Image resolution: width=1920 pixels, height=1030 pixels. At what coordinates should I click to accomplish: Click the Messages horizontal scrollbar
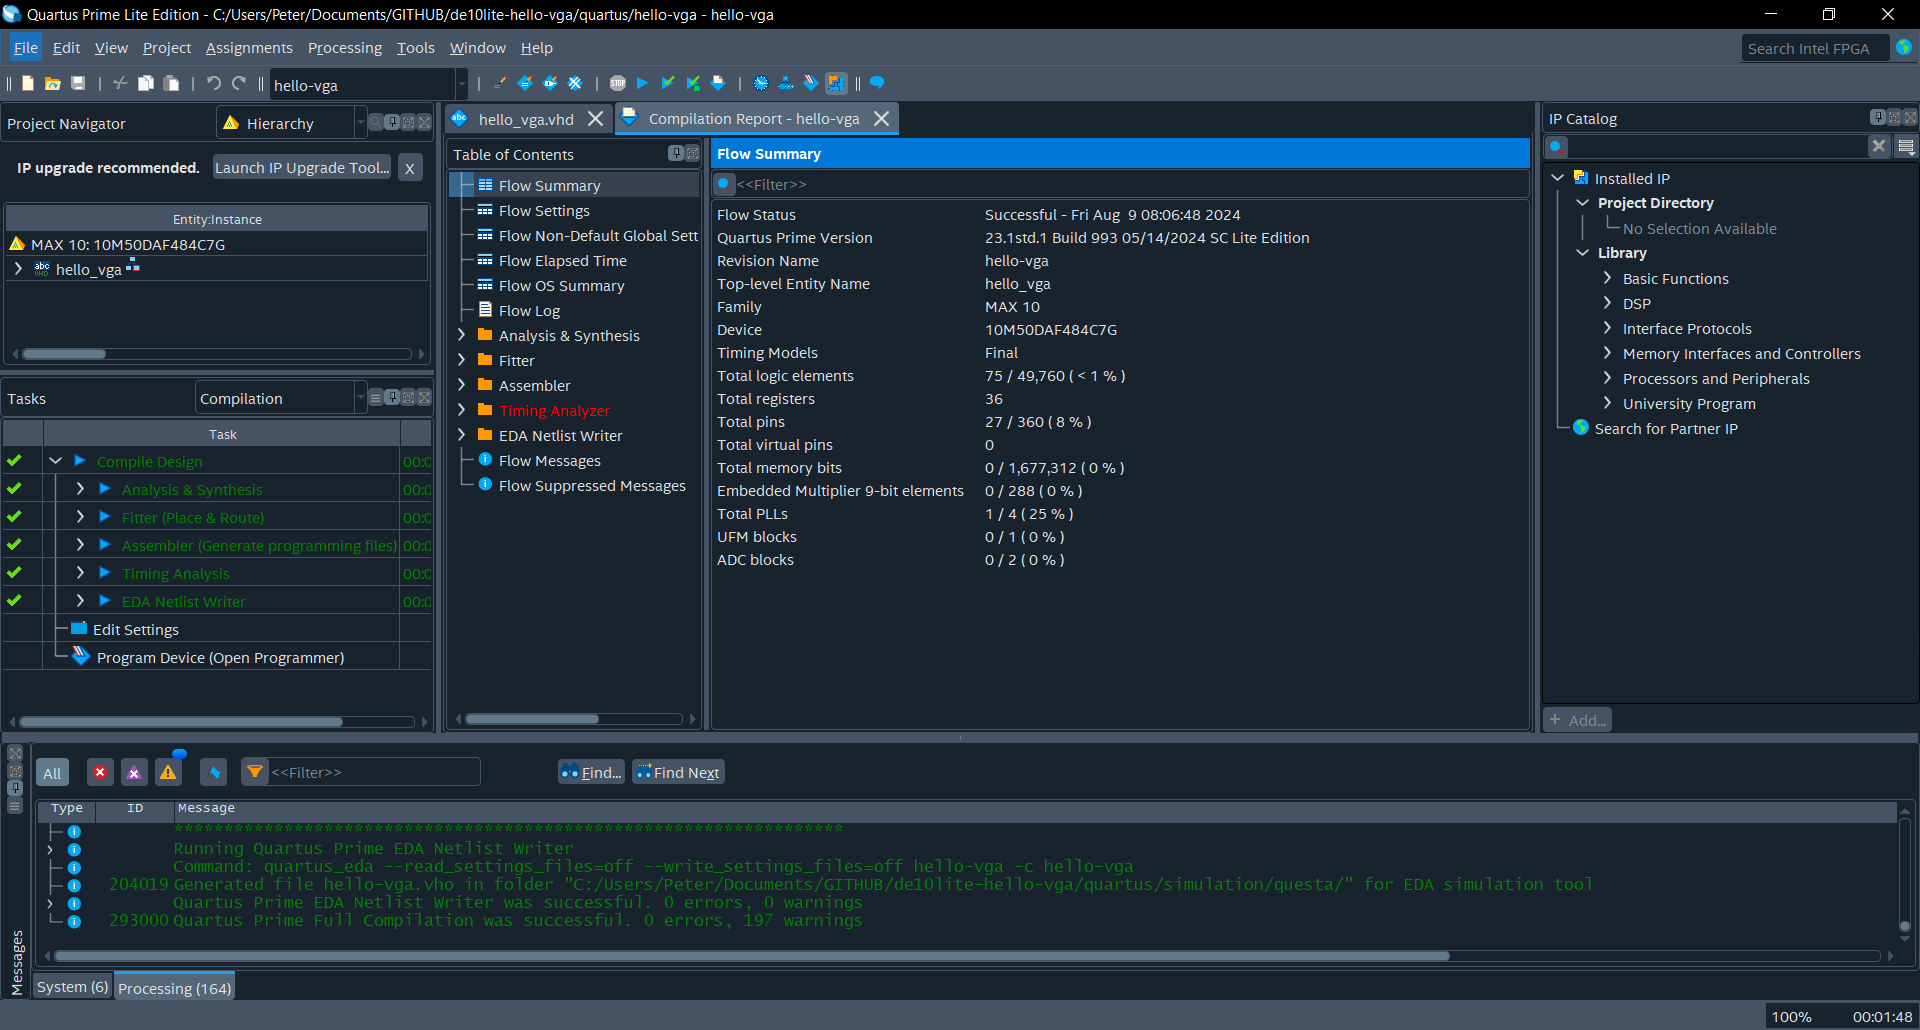pos(750,956)
